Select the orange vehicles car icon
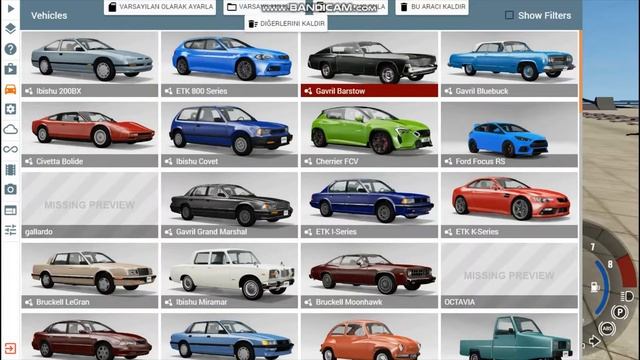640x360 pixels. coord(11,89)
